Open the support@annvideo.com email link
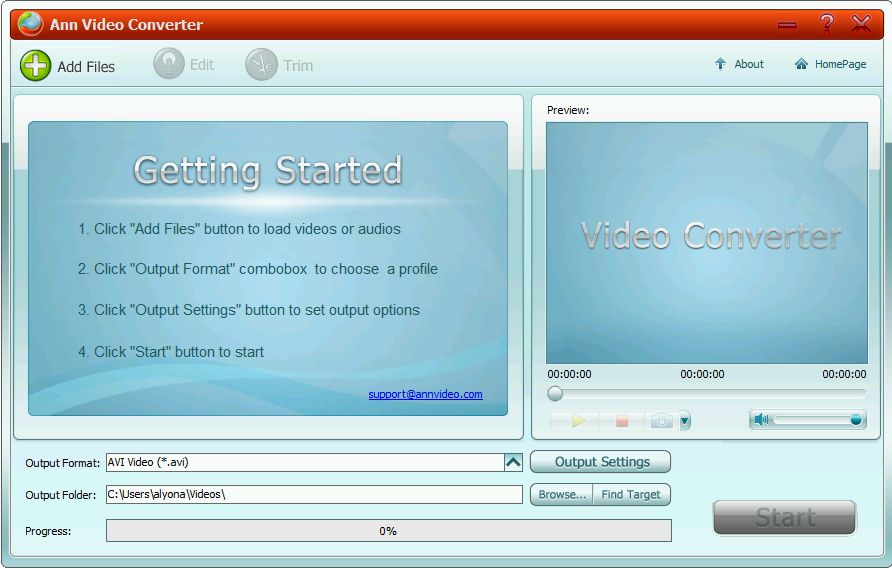This screenshot has width=892, height=568. click(425, 394)
